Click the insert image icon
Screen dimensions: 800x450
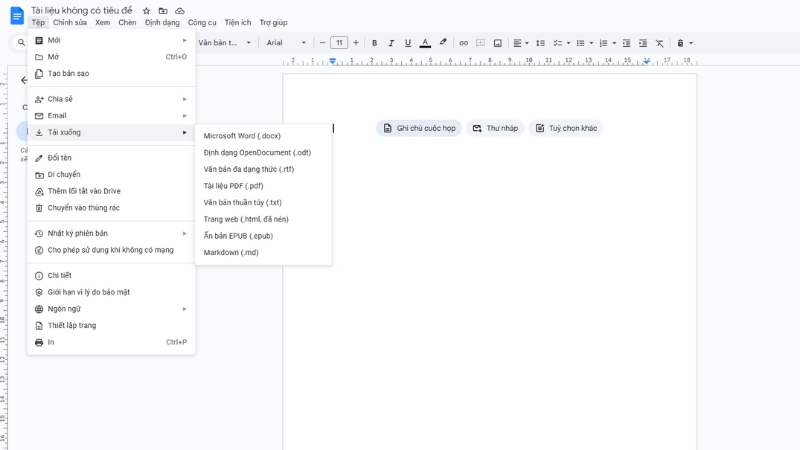497,43
